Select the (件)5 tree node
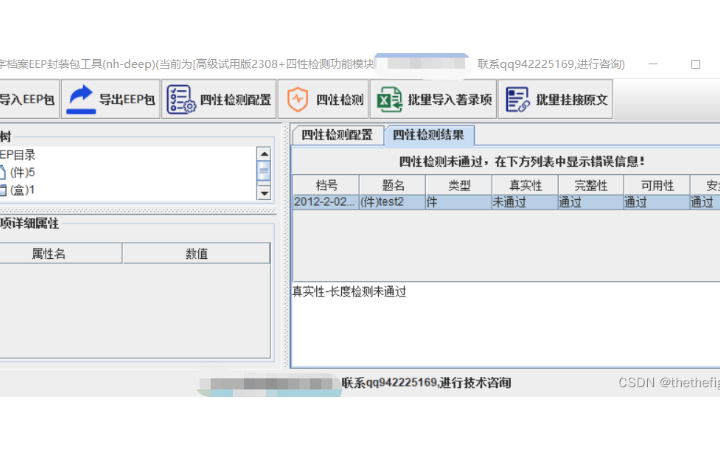Screen dimensions: 720x450 (x=22, y=173)
